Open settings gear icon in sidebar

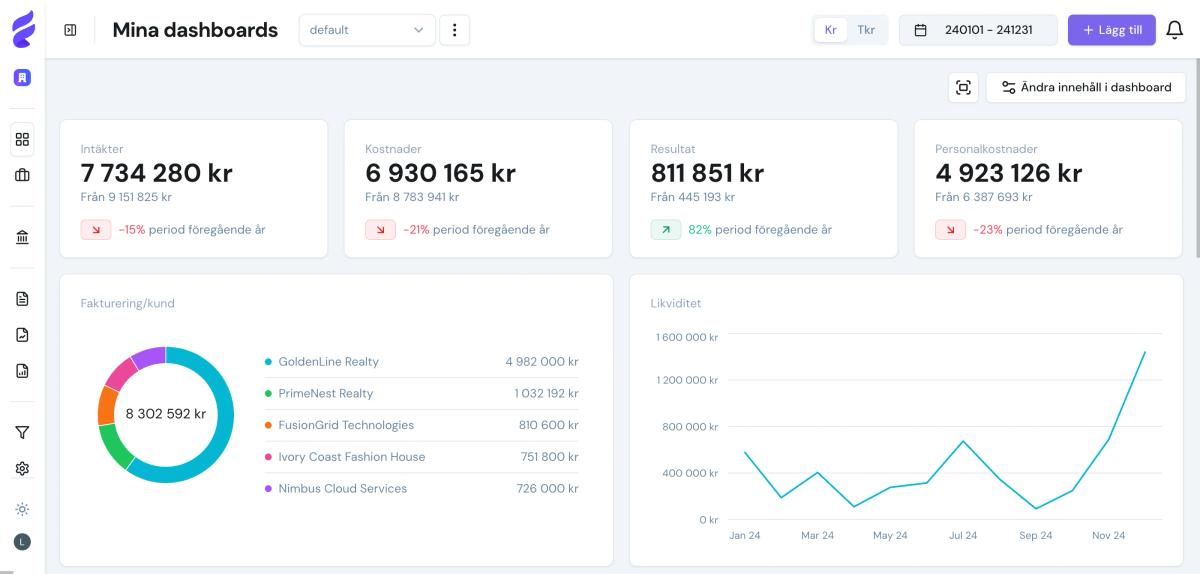click(x=22, y=468)
